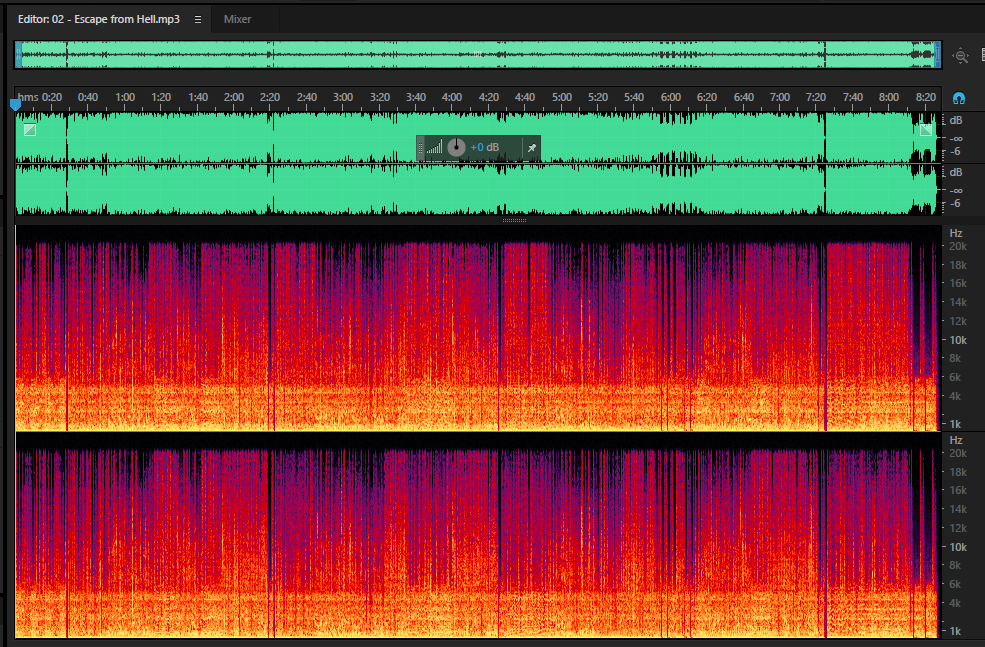
Task: Click the HUD amplitude adjust knob
Action: [x=456, y=148]
